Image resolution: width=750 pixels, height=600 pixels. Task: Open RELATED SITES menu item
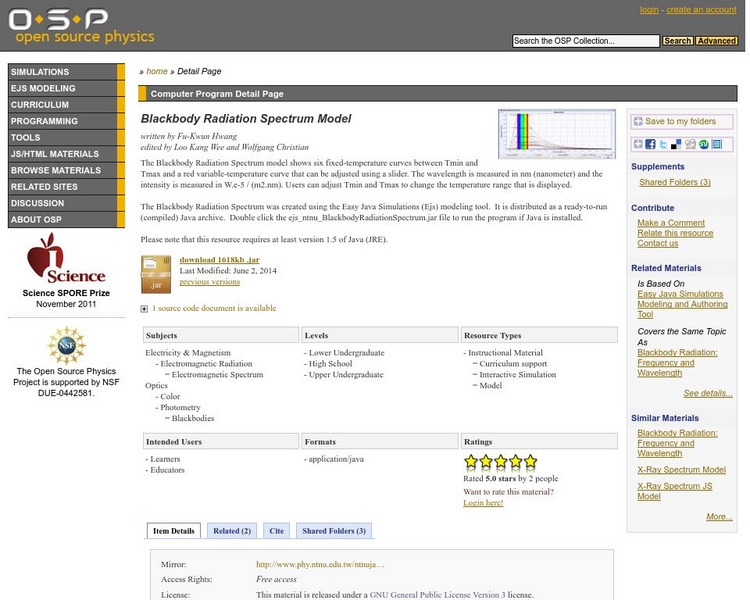click(66, 187)
